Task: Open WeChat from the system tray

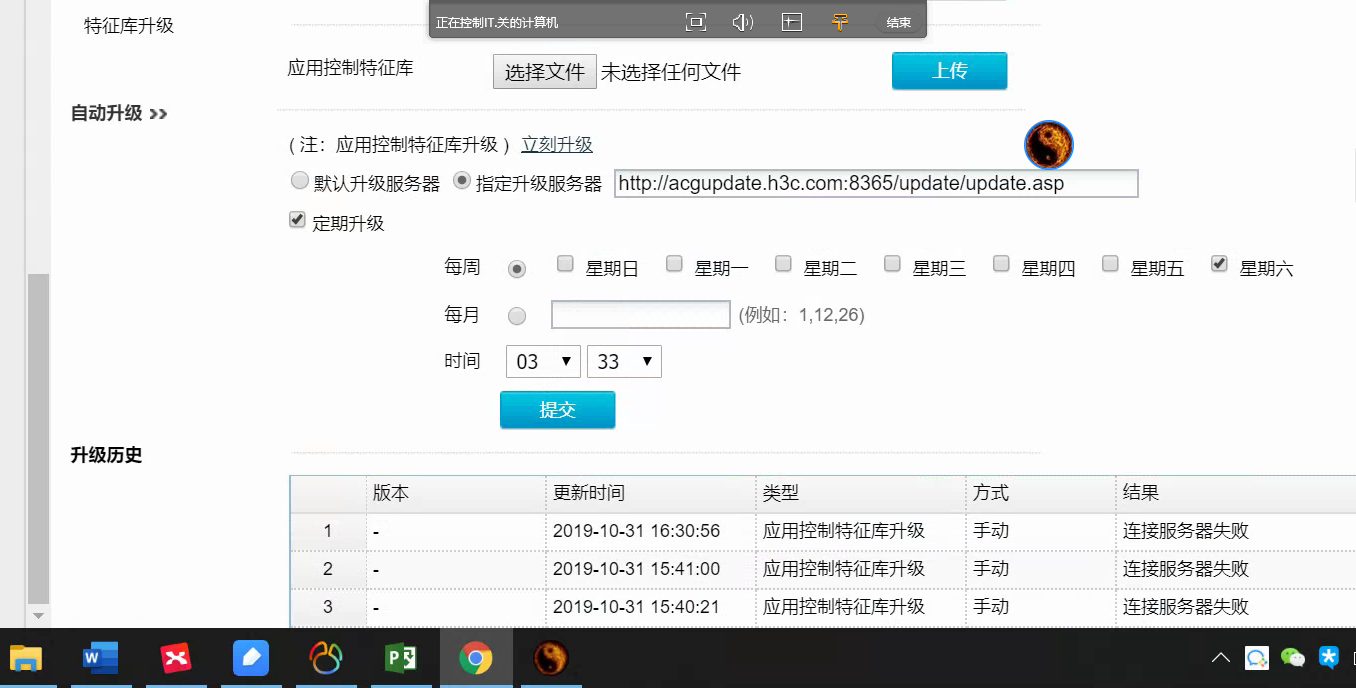Action: [1293, 658]
